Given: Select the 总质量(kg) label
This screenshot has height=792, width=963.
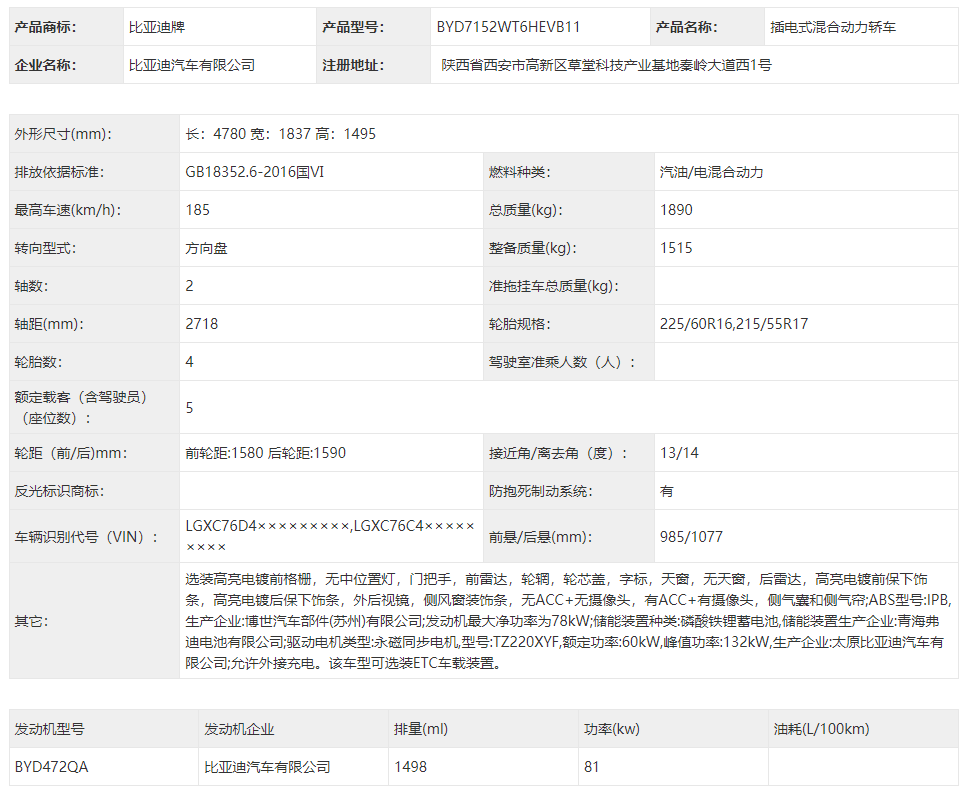Looking at the screenshot, I should coord(526,210).
